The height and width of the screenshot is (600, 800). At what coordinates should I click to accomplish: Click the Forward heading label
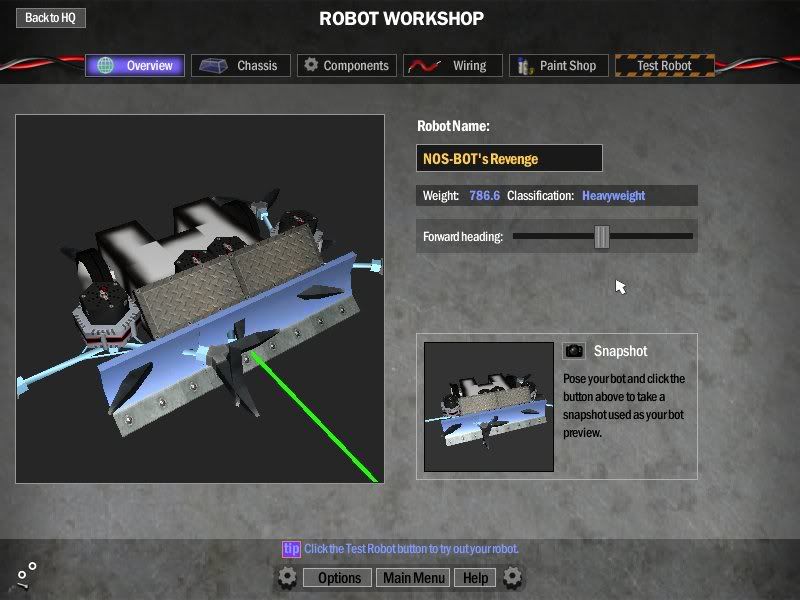(x=463, y=237)
